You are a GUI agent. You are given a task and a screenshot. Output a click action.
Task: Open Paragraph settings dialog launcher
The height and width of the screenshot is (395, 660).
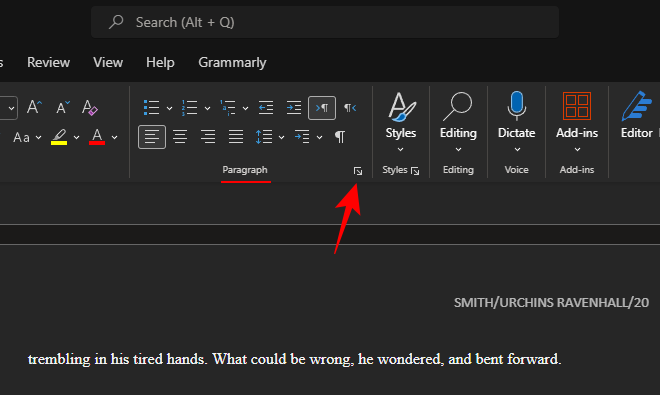(358, 171)
